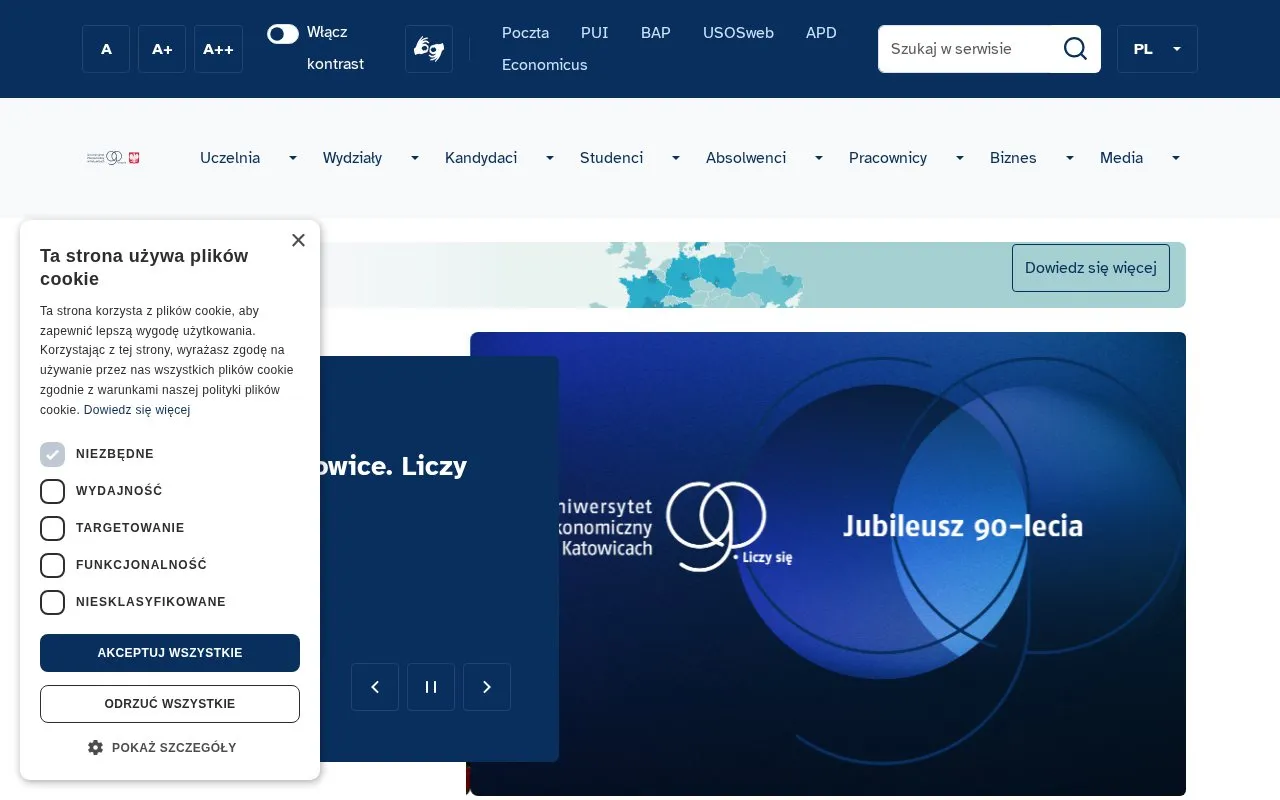This screenshot has height=800, width=1280.
Task: Click the Odrzuć wszystkie button
Action: (170, 704)
